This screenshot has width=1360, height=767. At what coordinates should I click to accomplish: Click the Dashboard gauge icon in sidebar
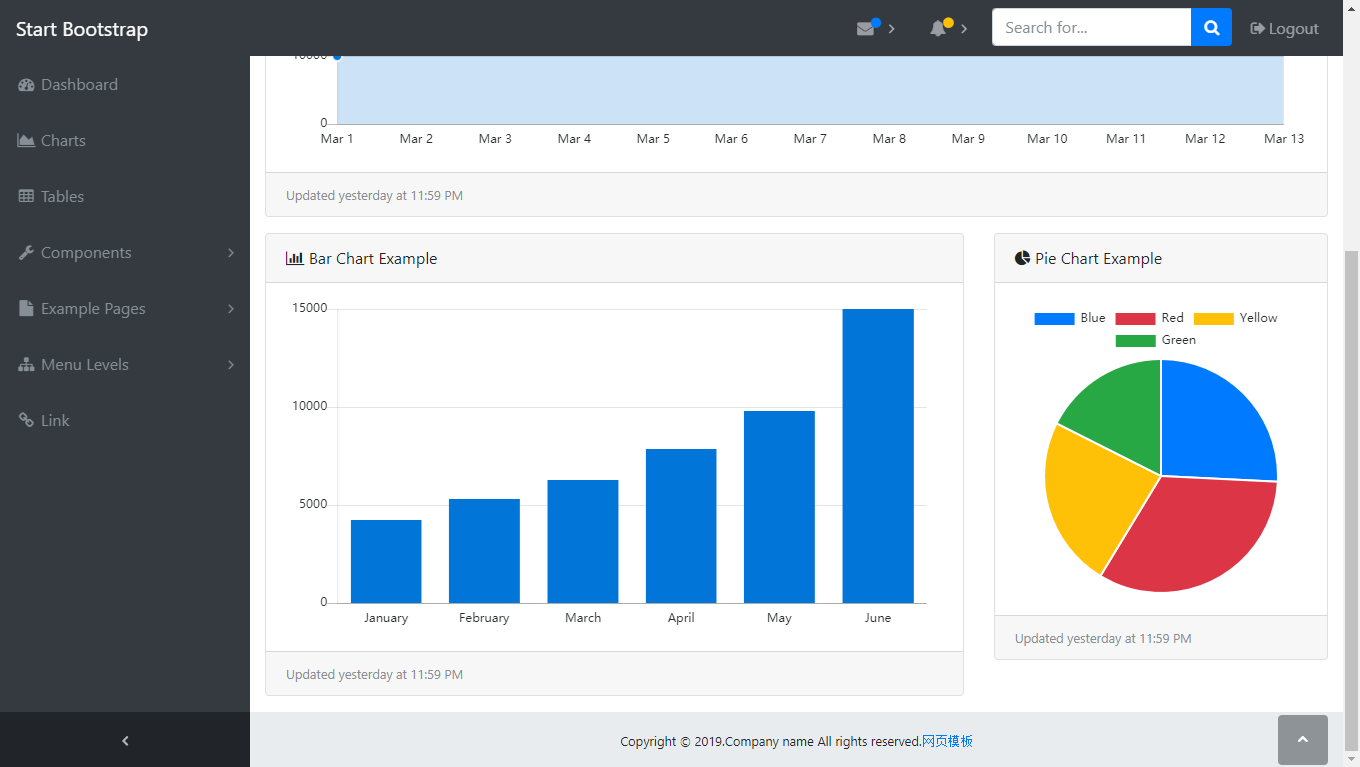pos(27,85)
